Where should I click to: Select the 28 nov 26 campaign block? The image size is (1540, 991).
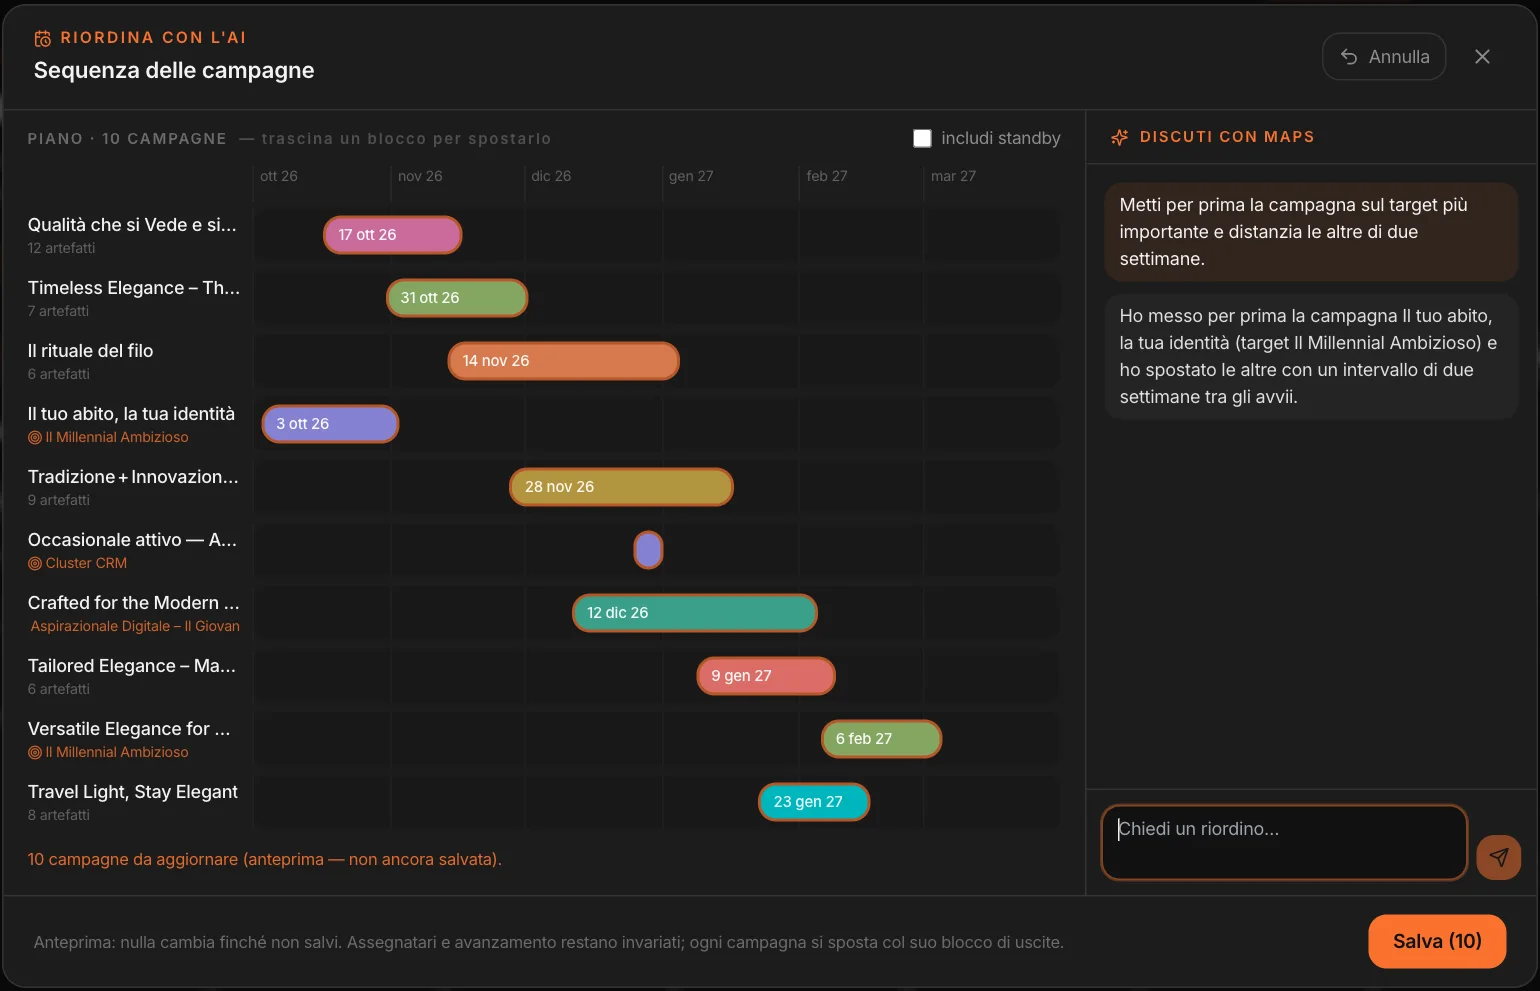621,487
